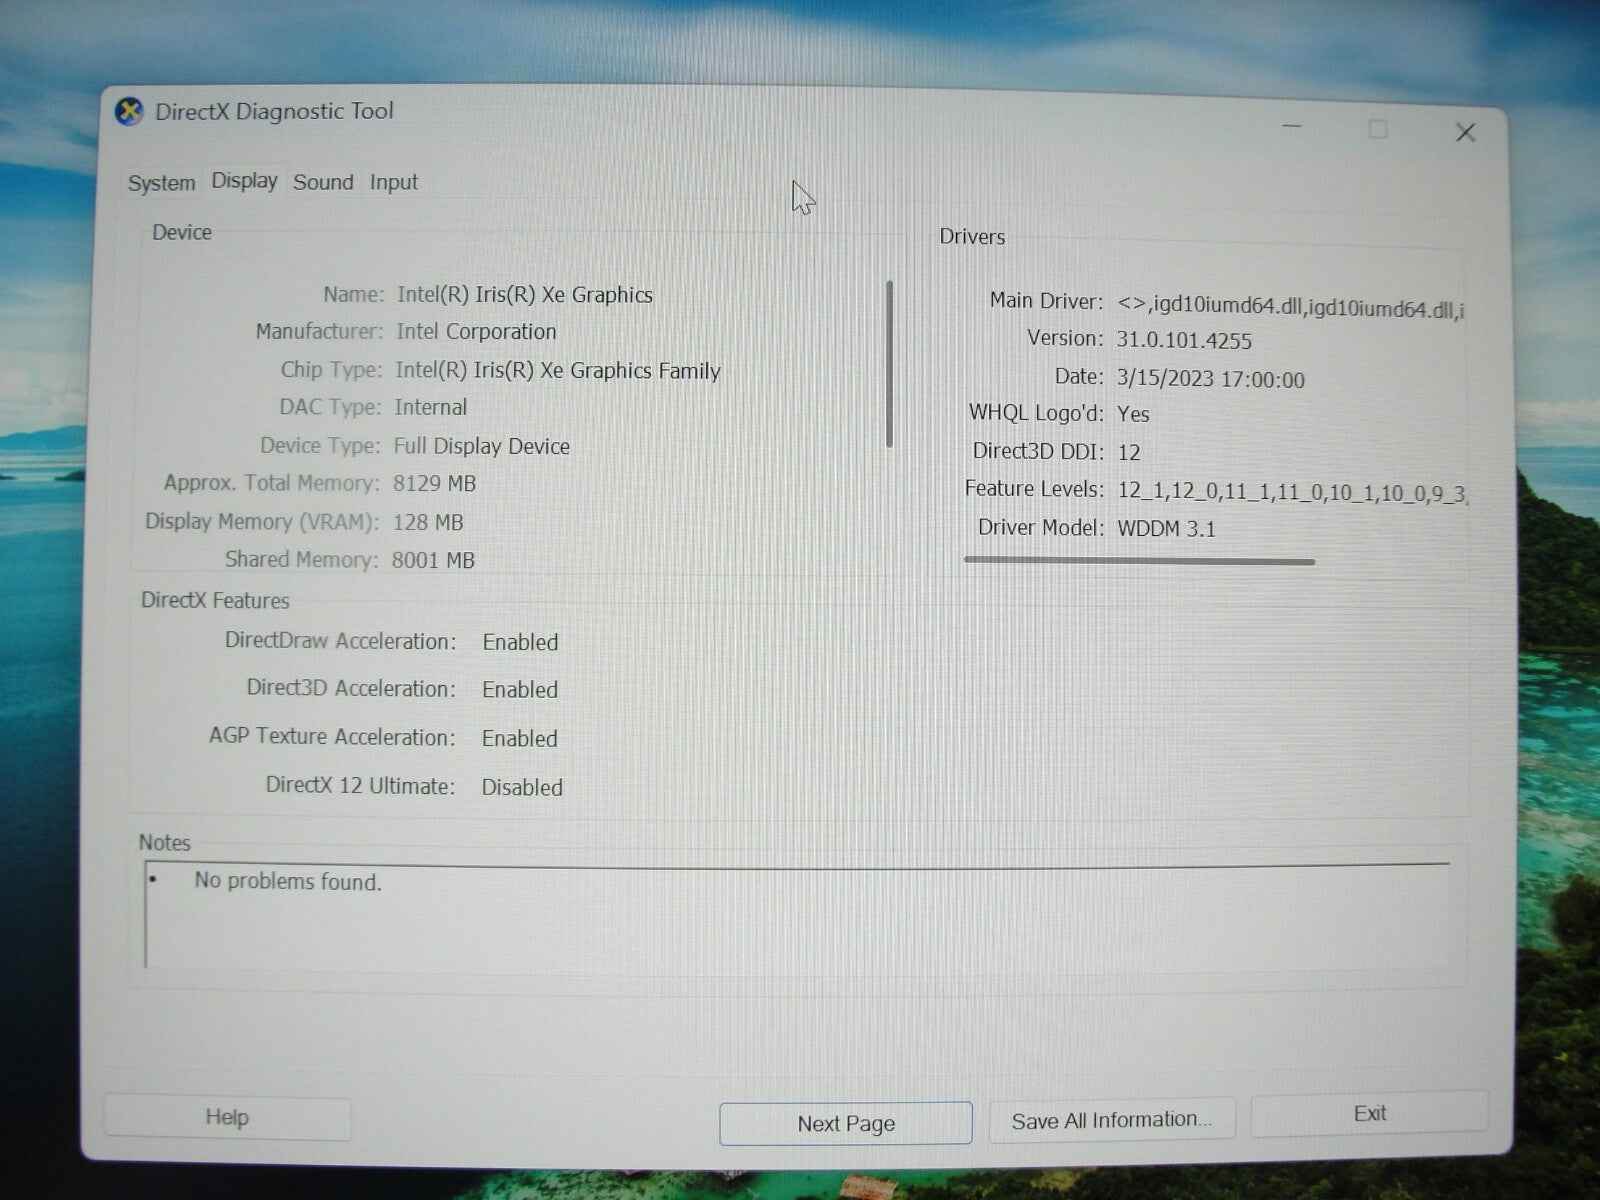Select the Feature Levels value
This screenshot has height=1200, width=1600.
click(1290, 490)
